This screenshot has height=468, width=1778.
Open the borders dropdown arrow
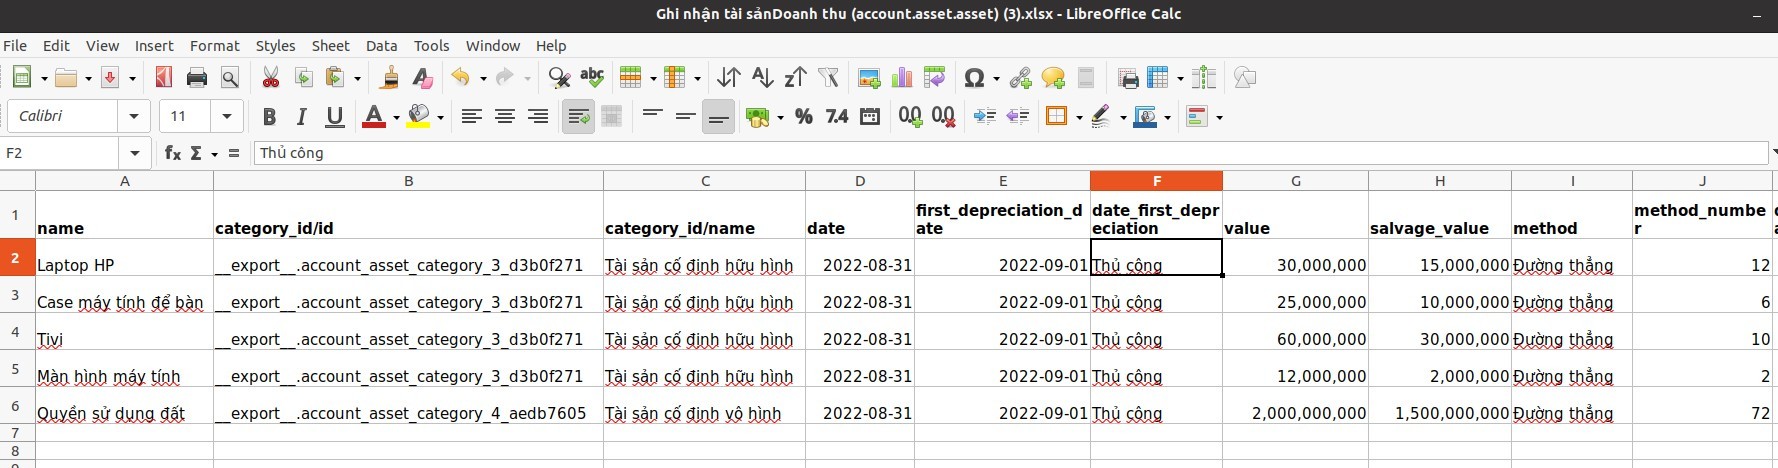coord(1079,118)
